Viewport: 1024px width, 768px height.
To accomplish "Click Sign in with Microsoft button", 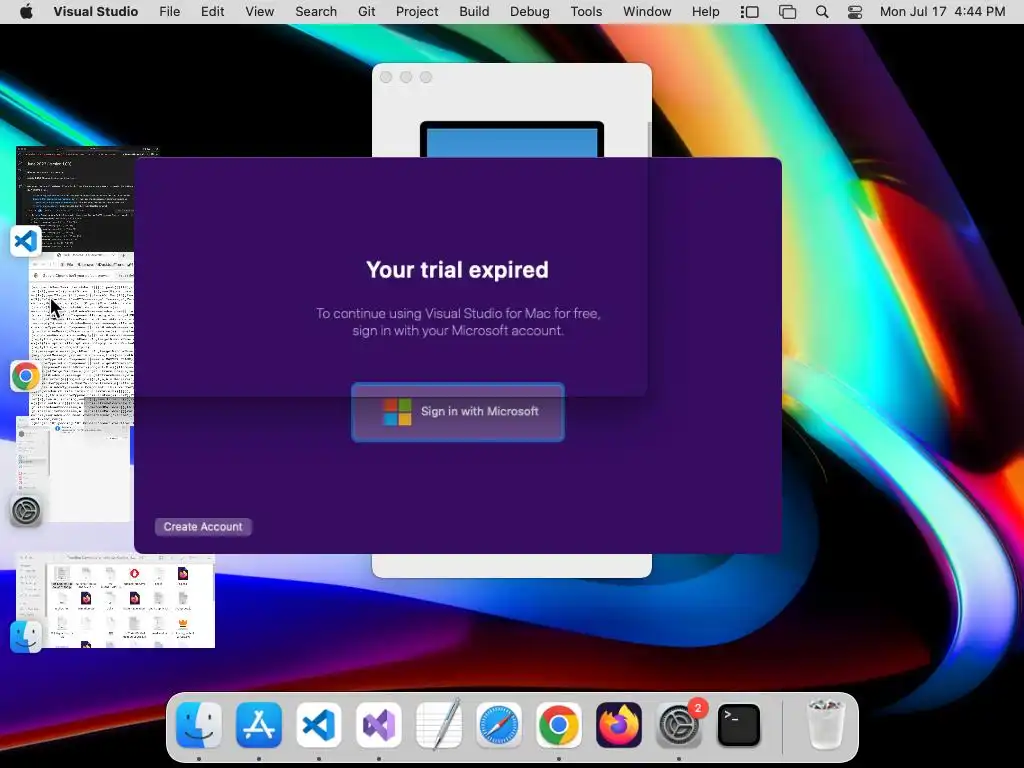I will point(458,412).
